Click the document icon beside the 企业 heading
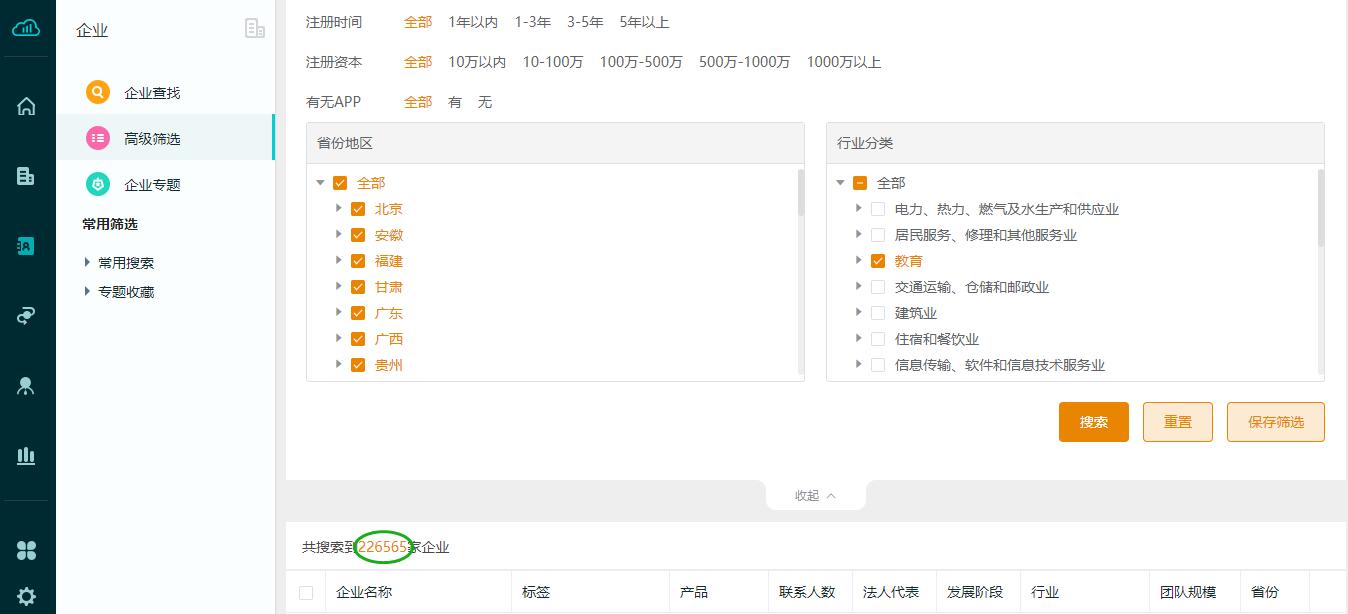Image resolution: width=1348 pixels, height=614 pixels. (x=255, y=30)
